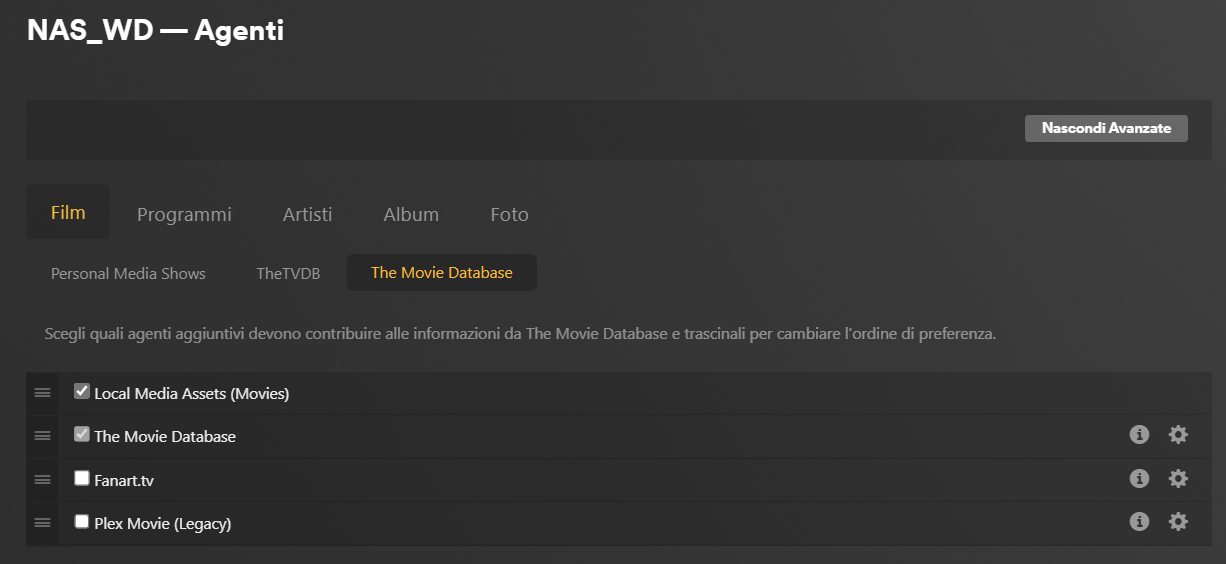Viewport: 1226px width, 564px height.
Task: View info for Plex Movie (Legacy)
Action: pos(1139,522)
